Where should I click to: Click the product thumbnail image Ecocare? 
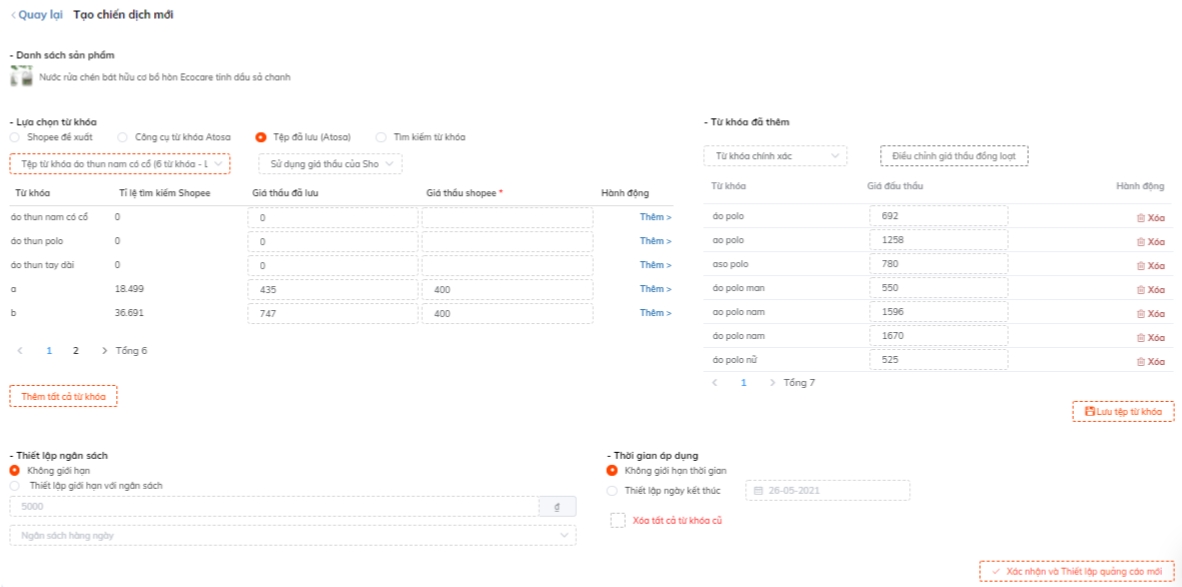21,76
